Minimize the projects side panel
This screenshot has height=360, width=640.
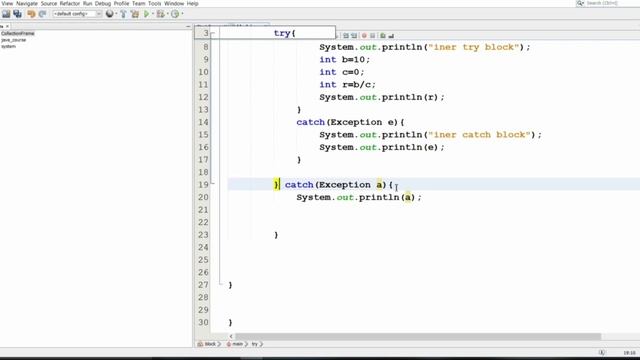pyautogui.click(x=188, y=26)
